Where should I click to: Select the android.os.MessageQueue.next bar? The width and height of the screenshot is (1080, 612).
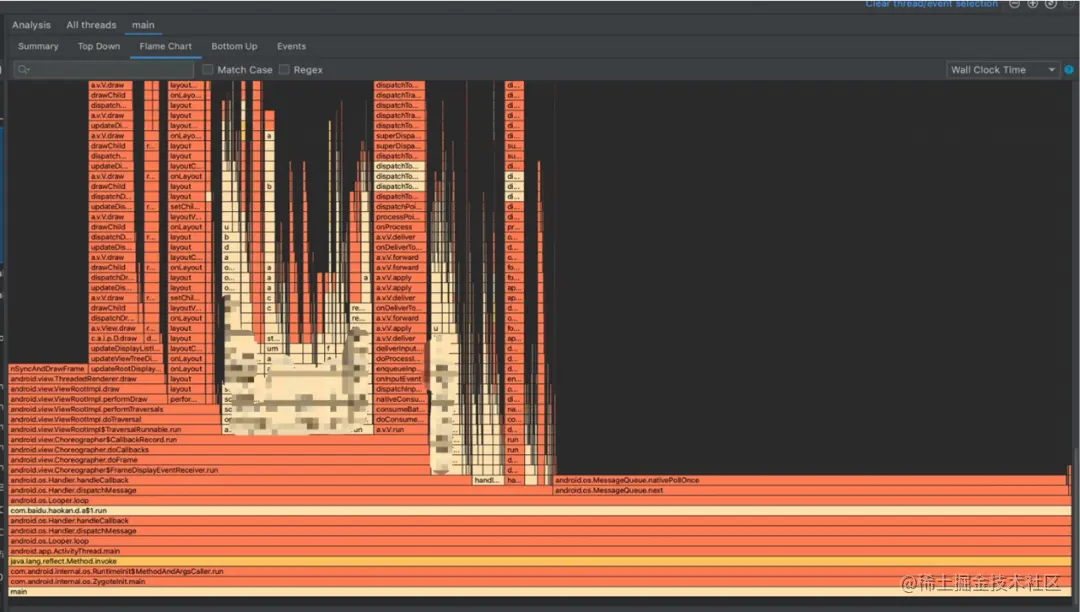pyautogui.click(x=812, y=491)
